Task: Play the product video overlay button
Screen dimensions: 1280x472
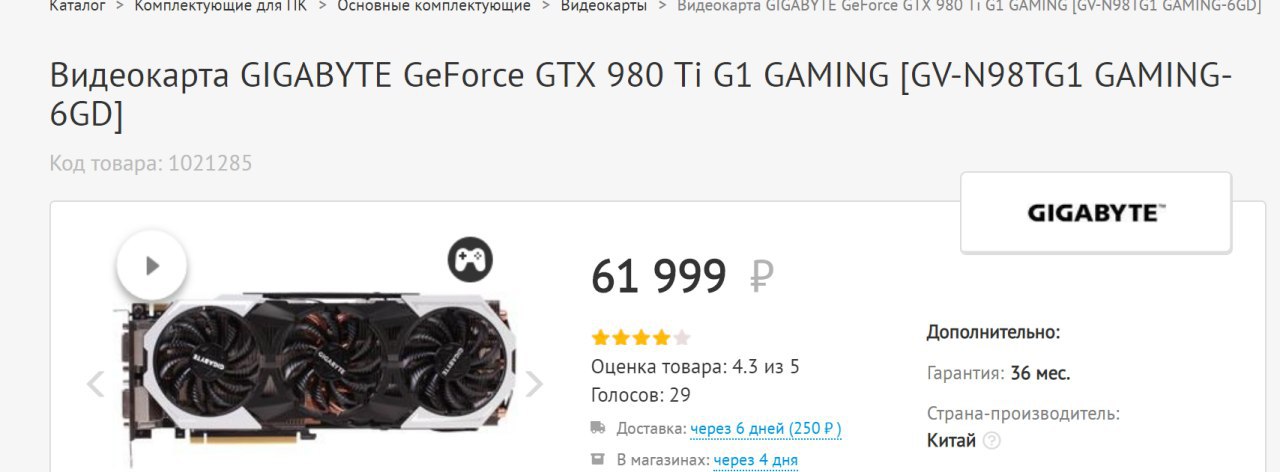Action: [x=152, y=266]
